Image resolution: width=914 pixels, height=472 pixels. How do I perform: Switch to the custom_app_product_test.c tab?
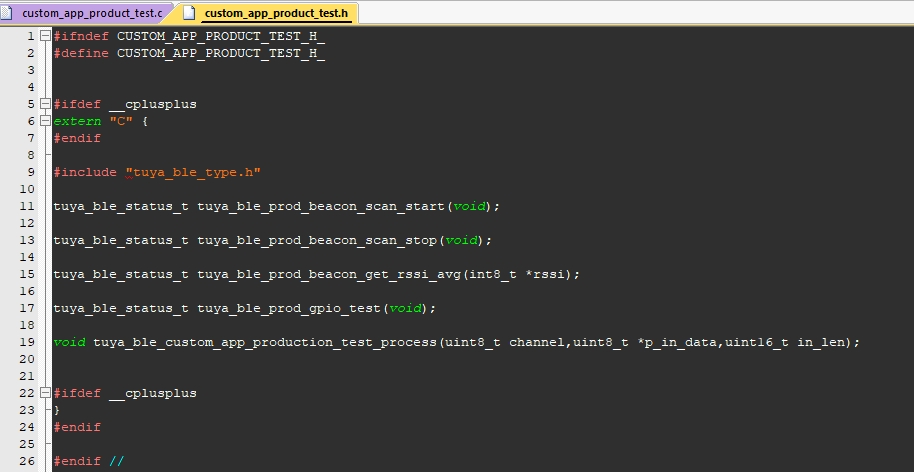(92, 13)
